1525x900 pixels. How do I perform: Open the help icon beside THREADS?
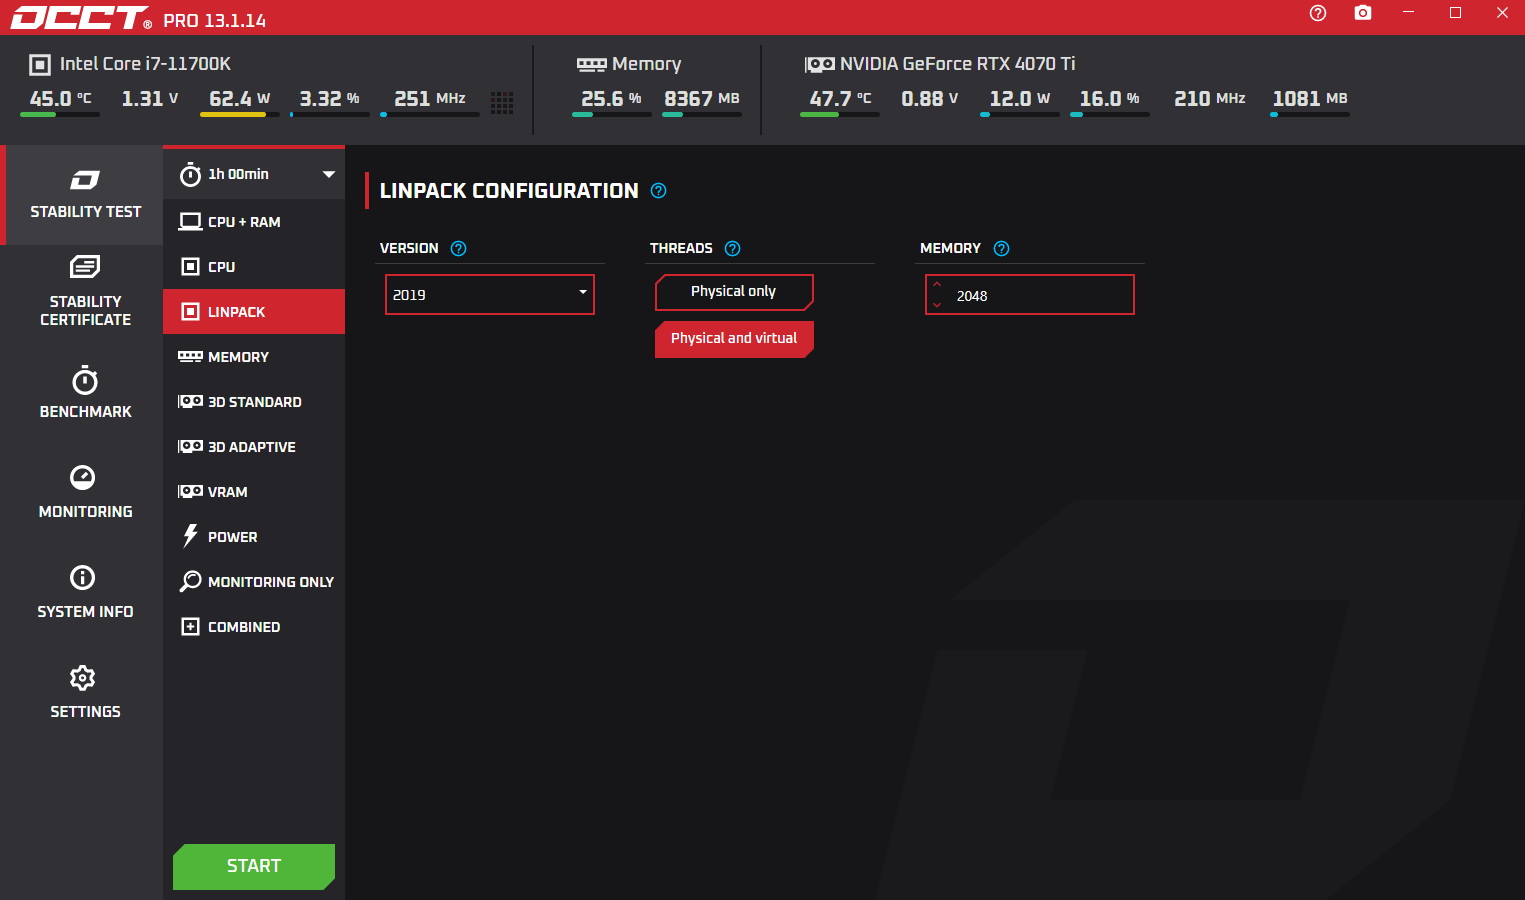coord(732,249)
